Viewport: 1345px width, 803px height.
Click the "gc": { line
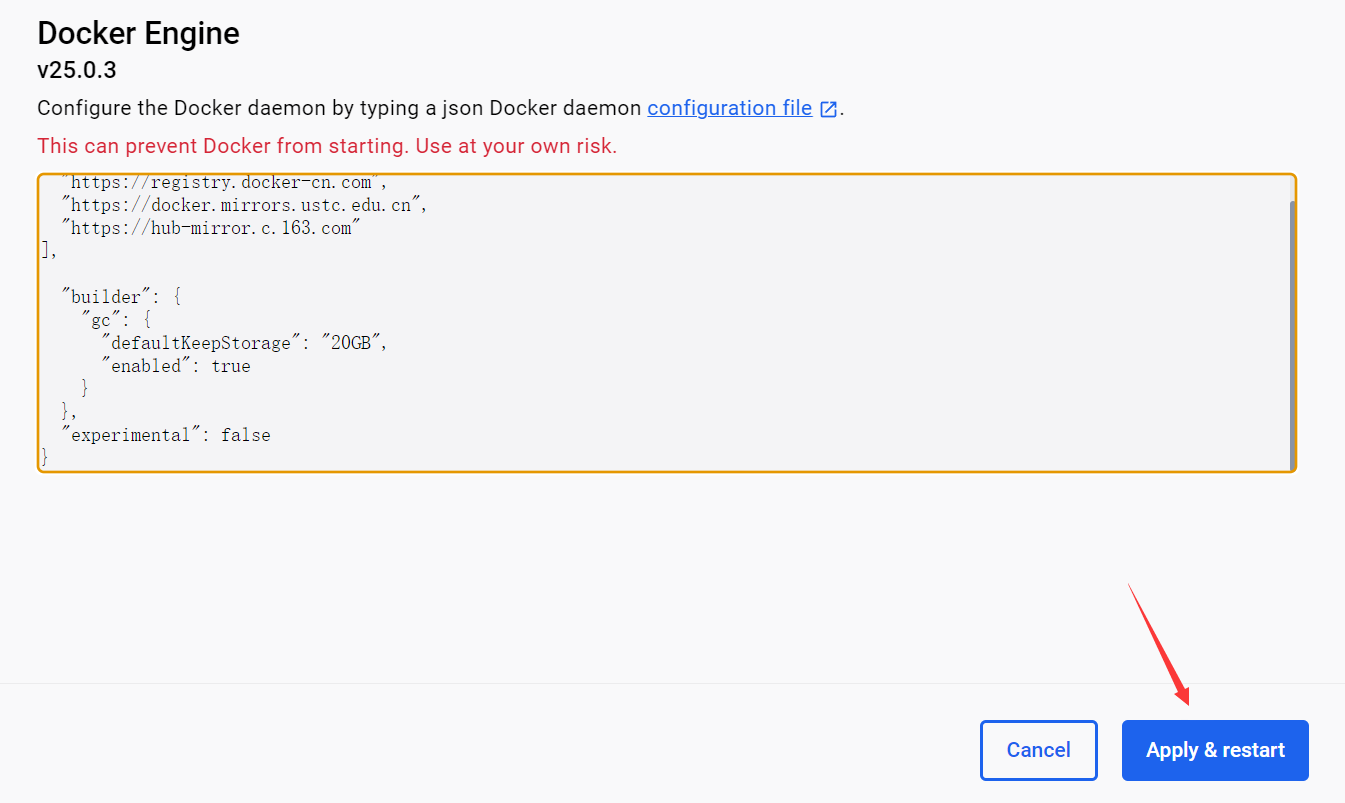click(116, 320)
